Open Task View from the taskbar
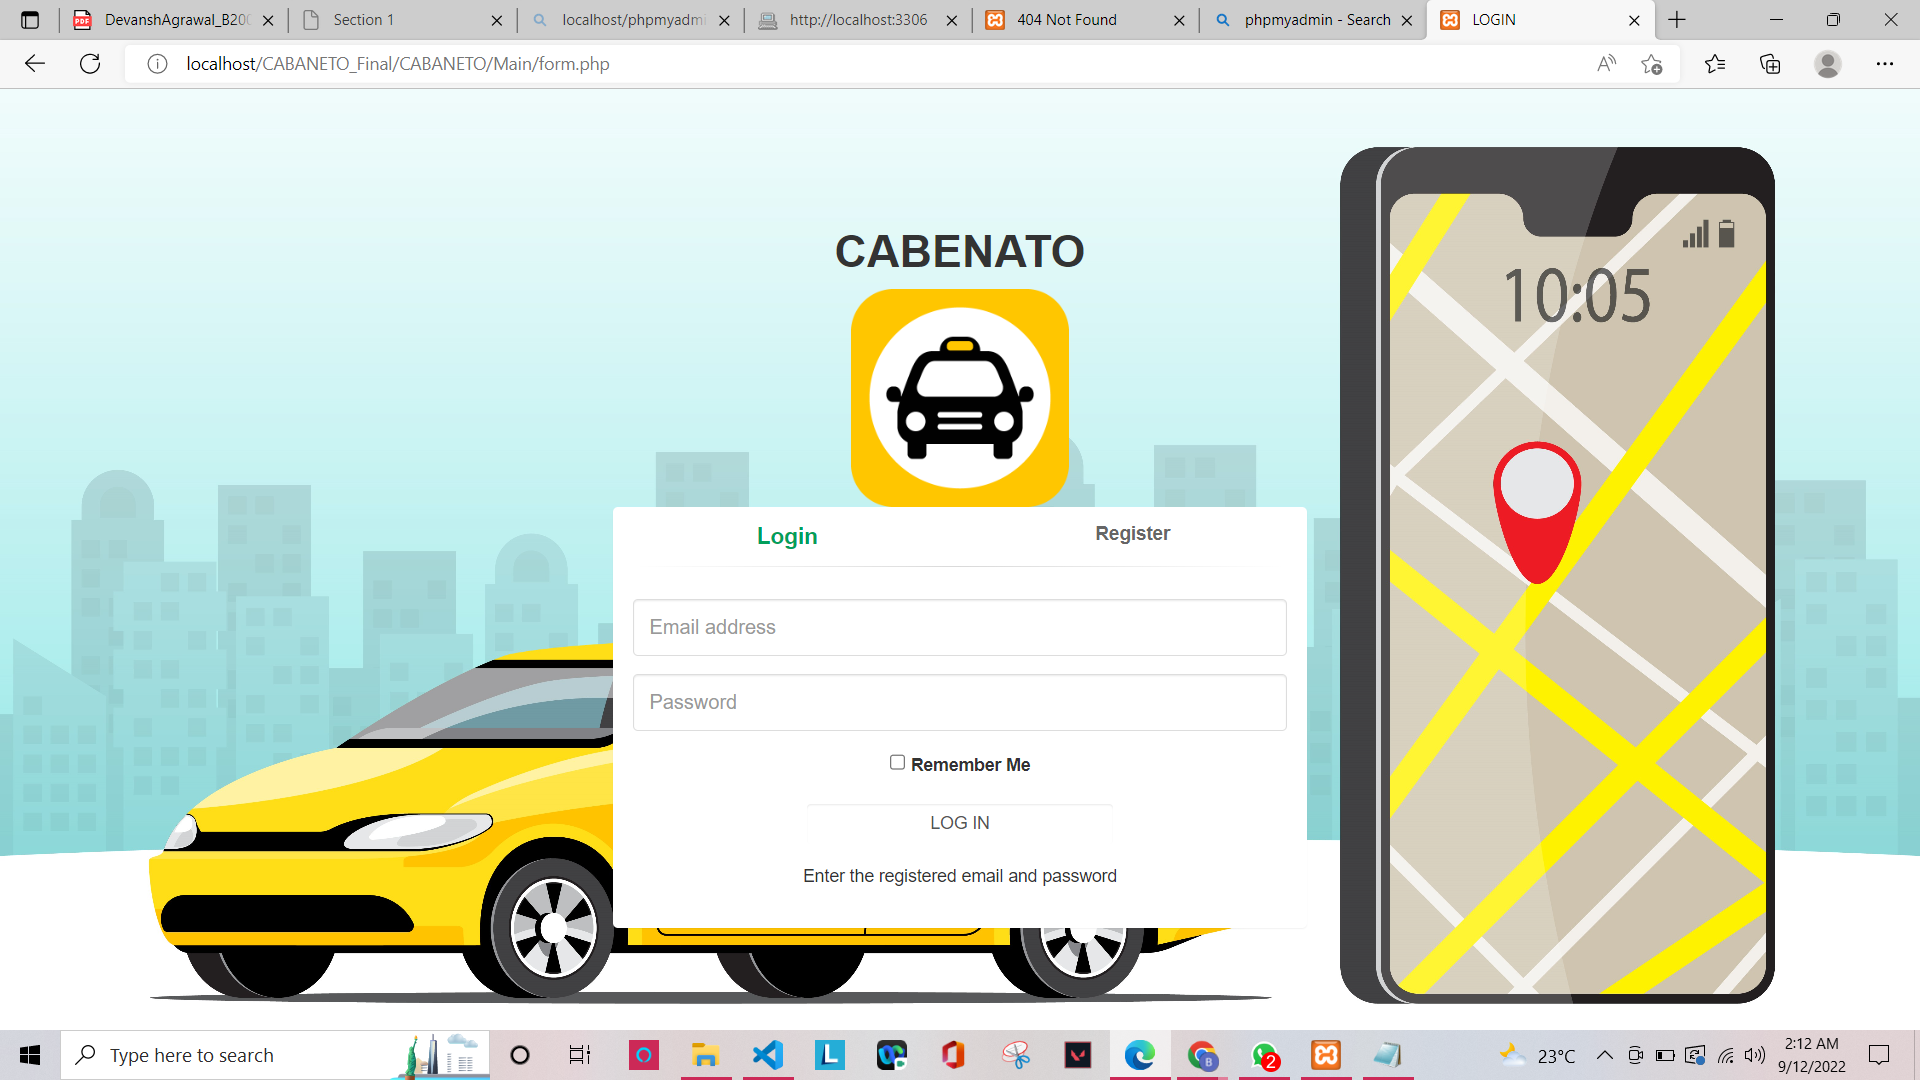The image size is (1920, 1080). 579,1055
